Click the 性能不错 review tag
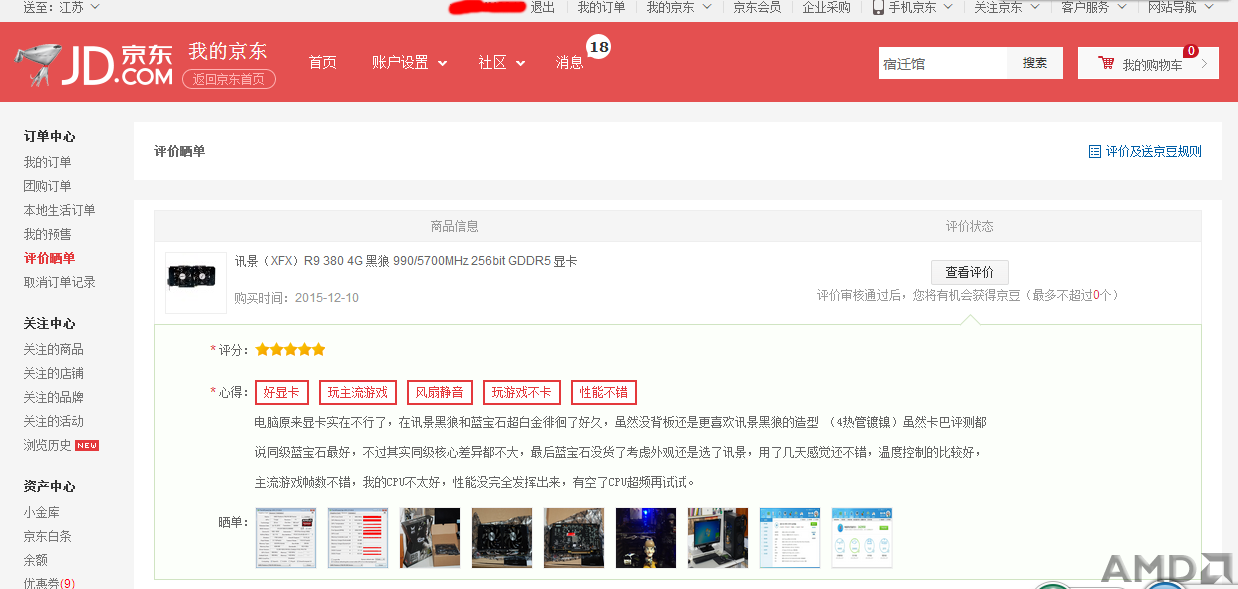The height and width of the screenshot is (589, 1238). tap(604, 392)
